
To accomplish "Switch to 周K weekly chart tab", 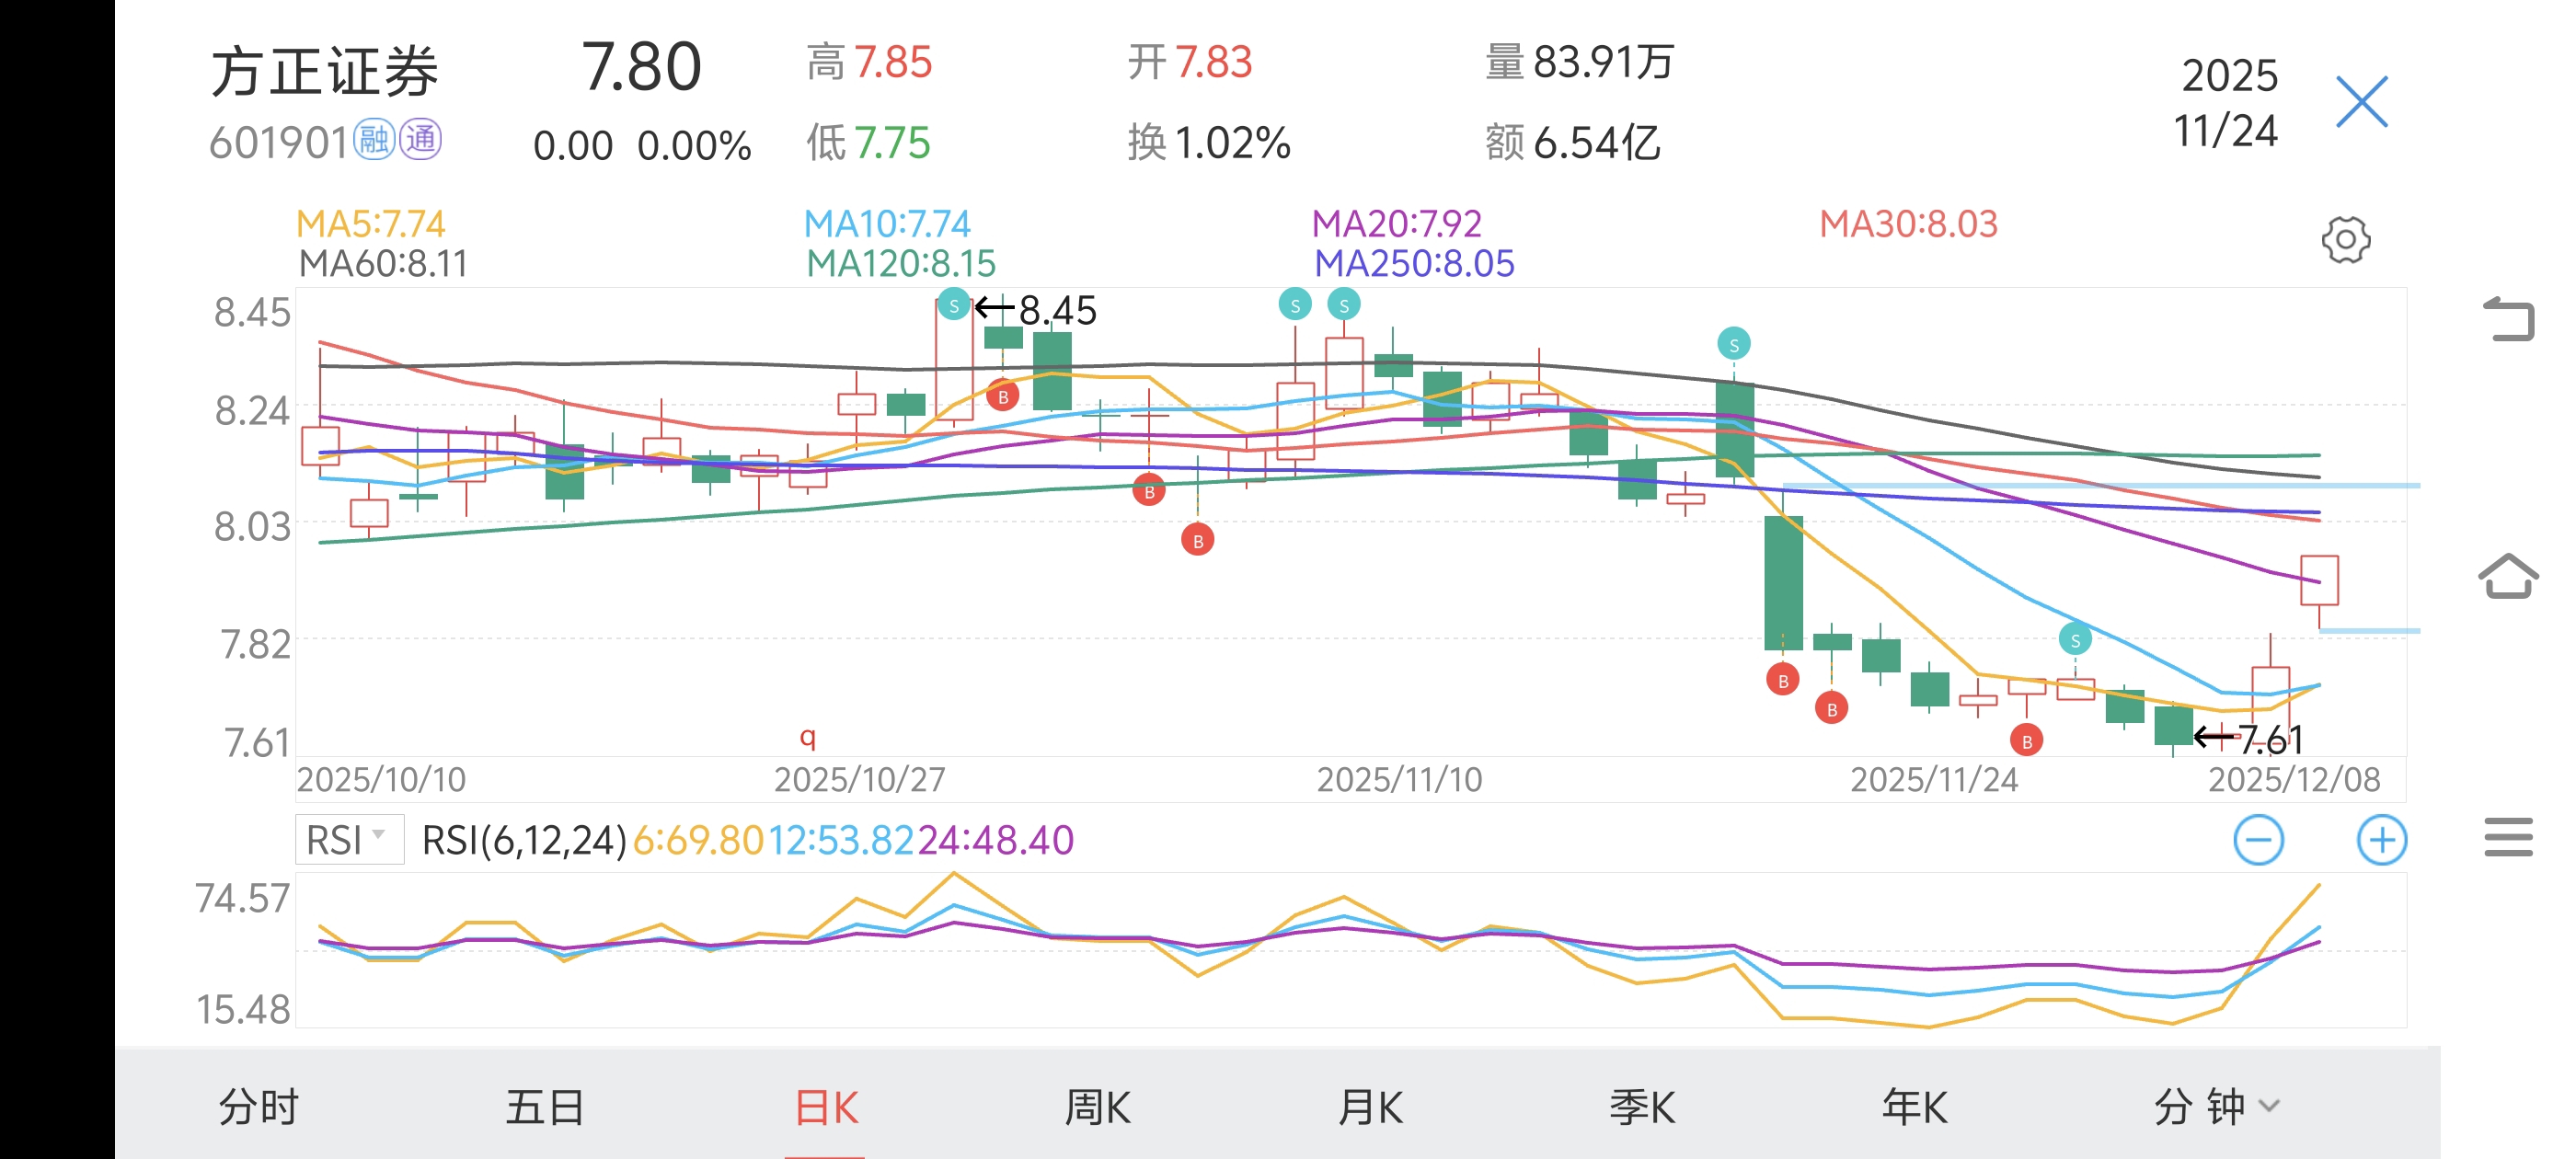I will click(x=1097, y=1106).
